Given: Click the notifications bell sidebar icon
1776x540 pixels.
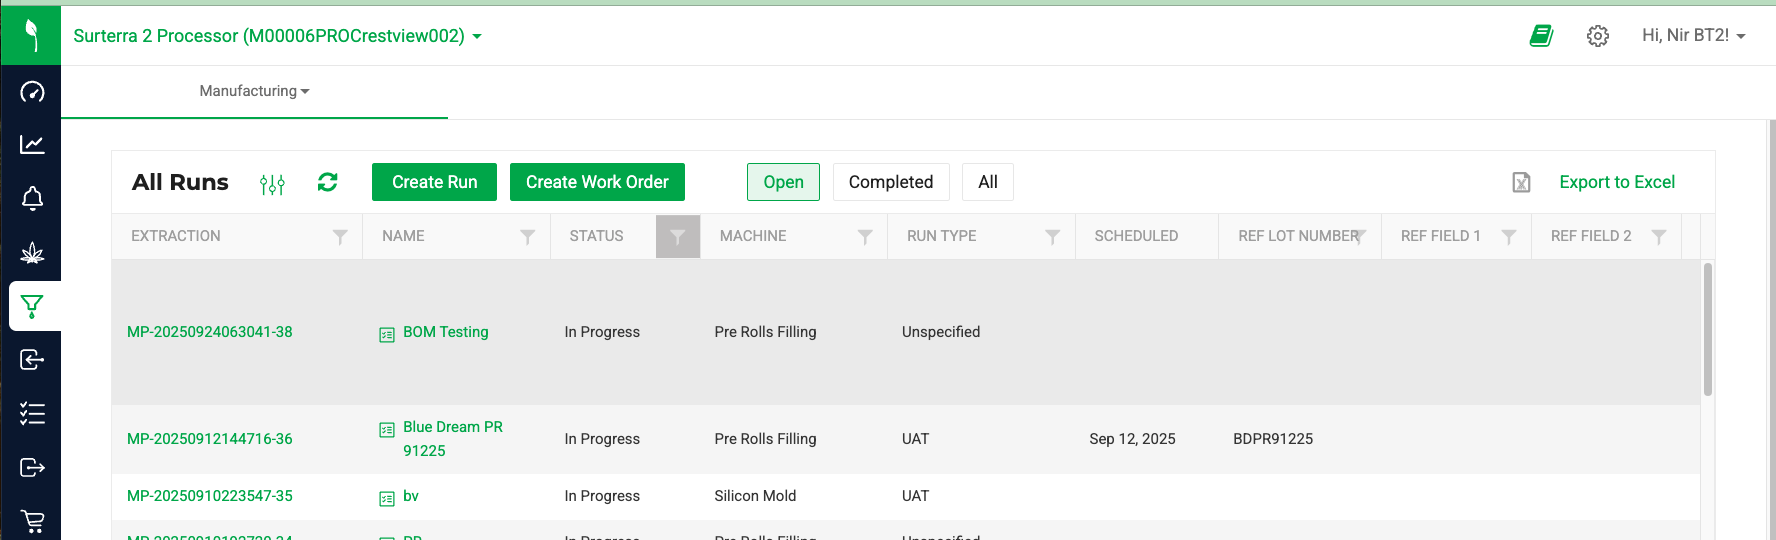Looking at the screenshot, I should [32, 198].
